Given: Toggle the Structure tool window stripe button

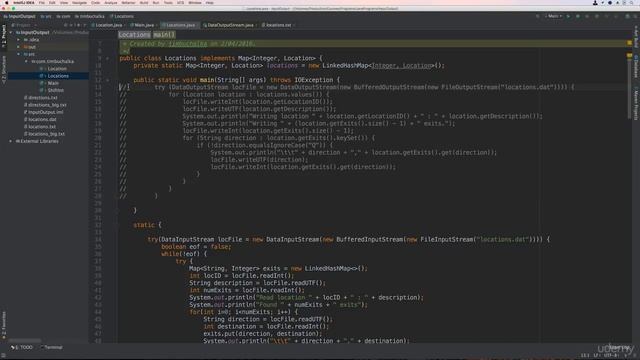Looking at the screenshot, I should 4,69.
